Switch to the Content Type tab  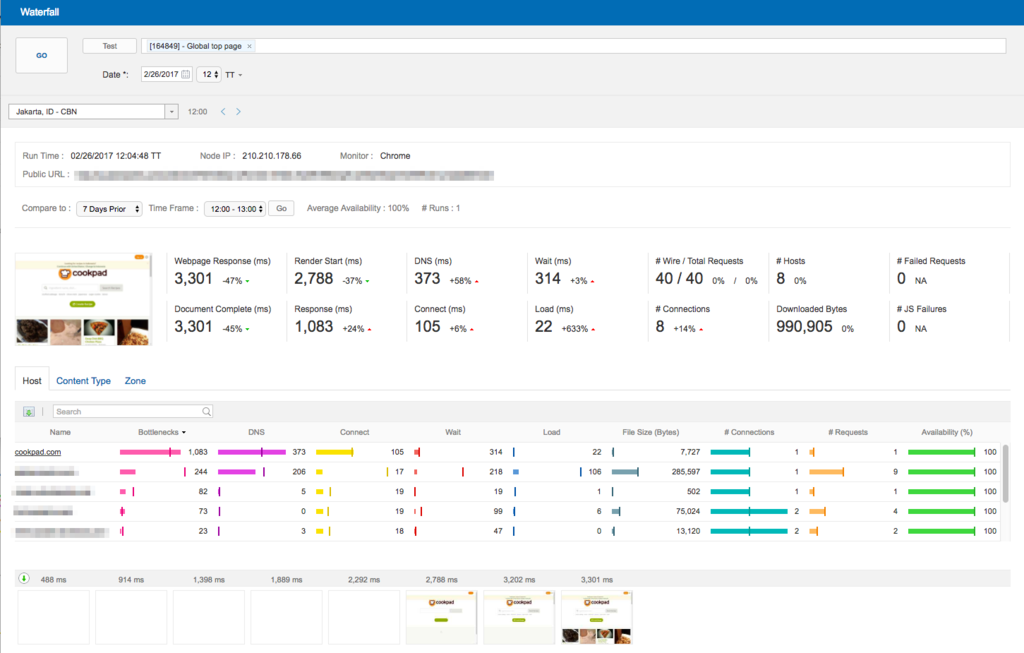(x=83, y=381)
